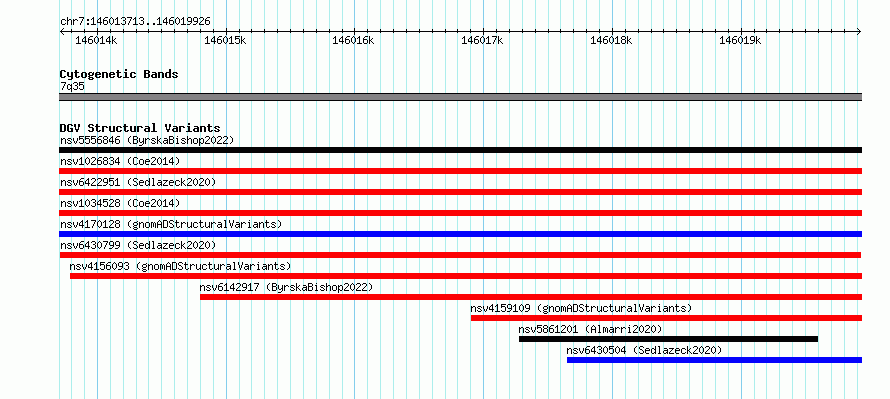Click the 7q35 band label
The image size is (890, 399).
[x=72, y=87]
